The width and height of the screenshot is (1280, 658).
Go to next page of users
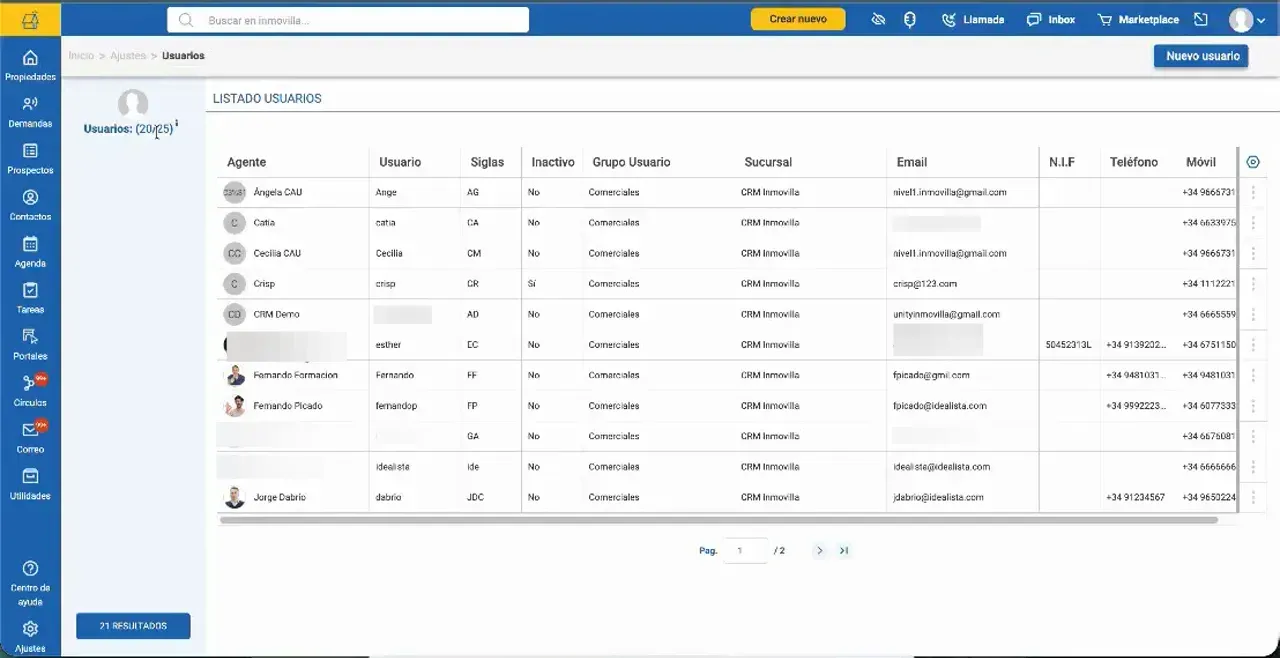pyautogui.click(x=819, y=551)
